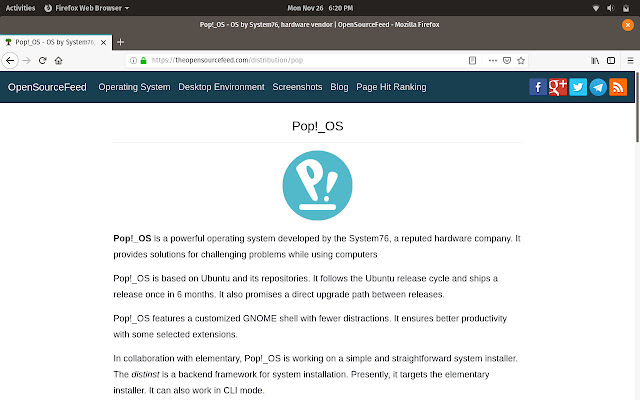Bookmark this page with the star
Screen dimensions: 640x400
pyautogui.click(x=521, y=60)
